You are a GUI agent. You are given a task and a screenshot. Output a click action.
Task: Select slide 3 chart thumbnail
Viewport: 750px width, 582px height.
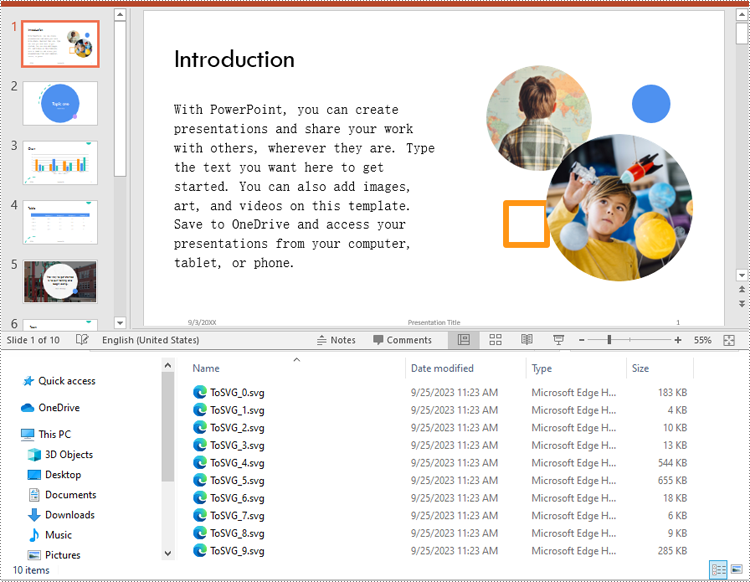(x=60, y=163)
